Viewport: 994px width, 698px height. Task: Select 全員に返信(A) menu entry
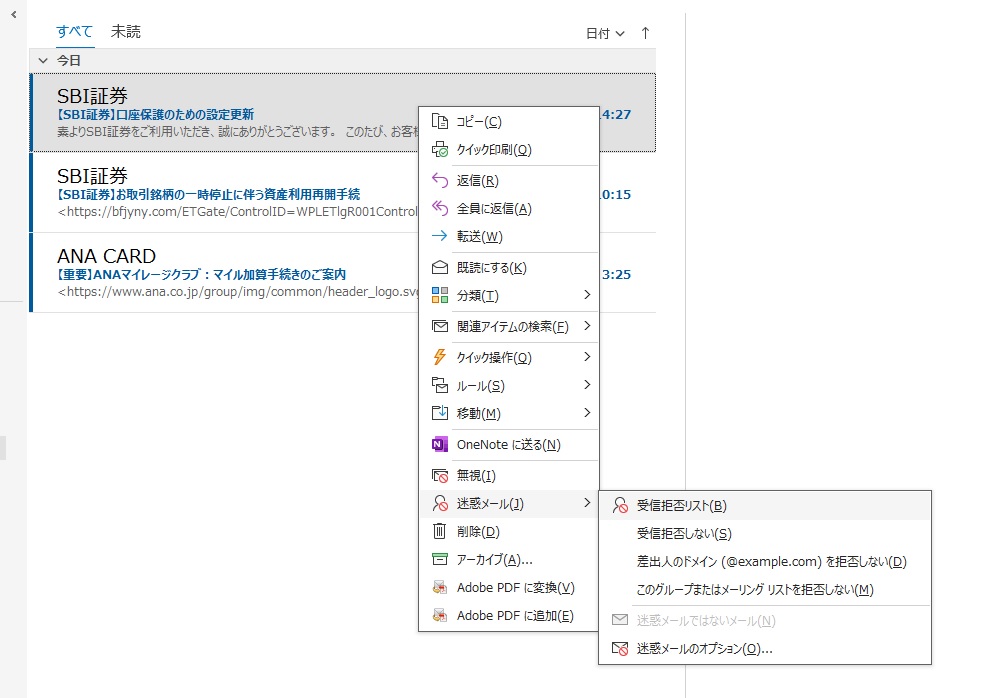(508, 208)
